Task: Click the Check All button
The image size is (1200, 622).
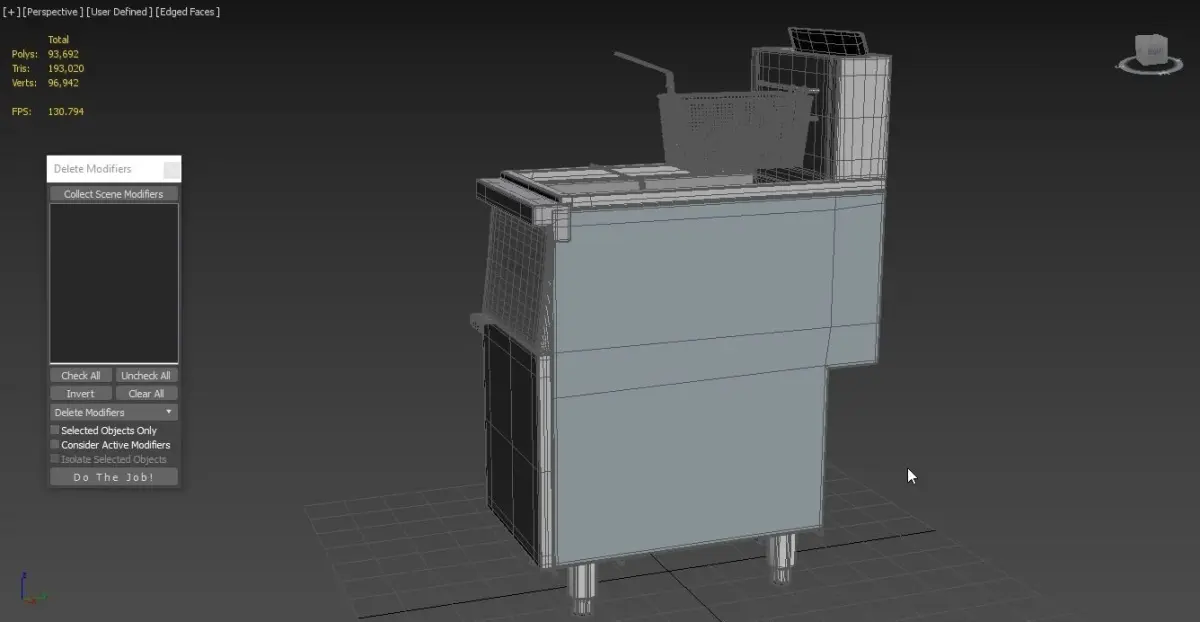Action: (x=81, y=376)
